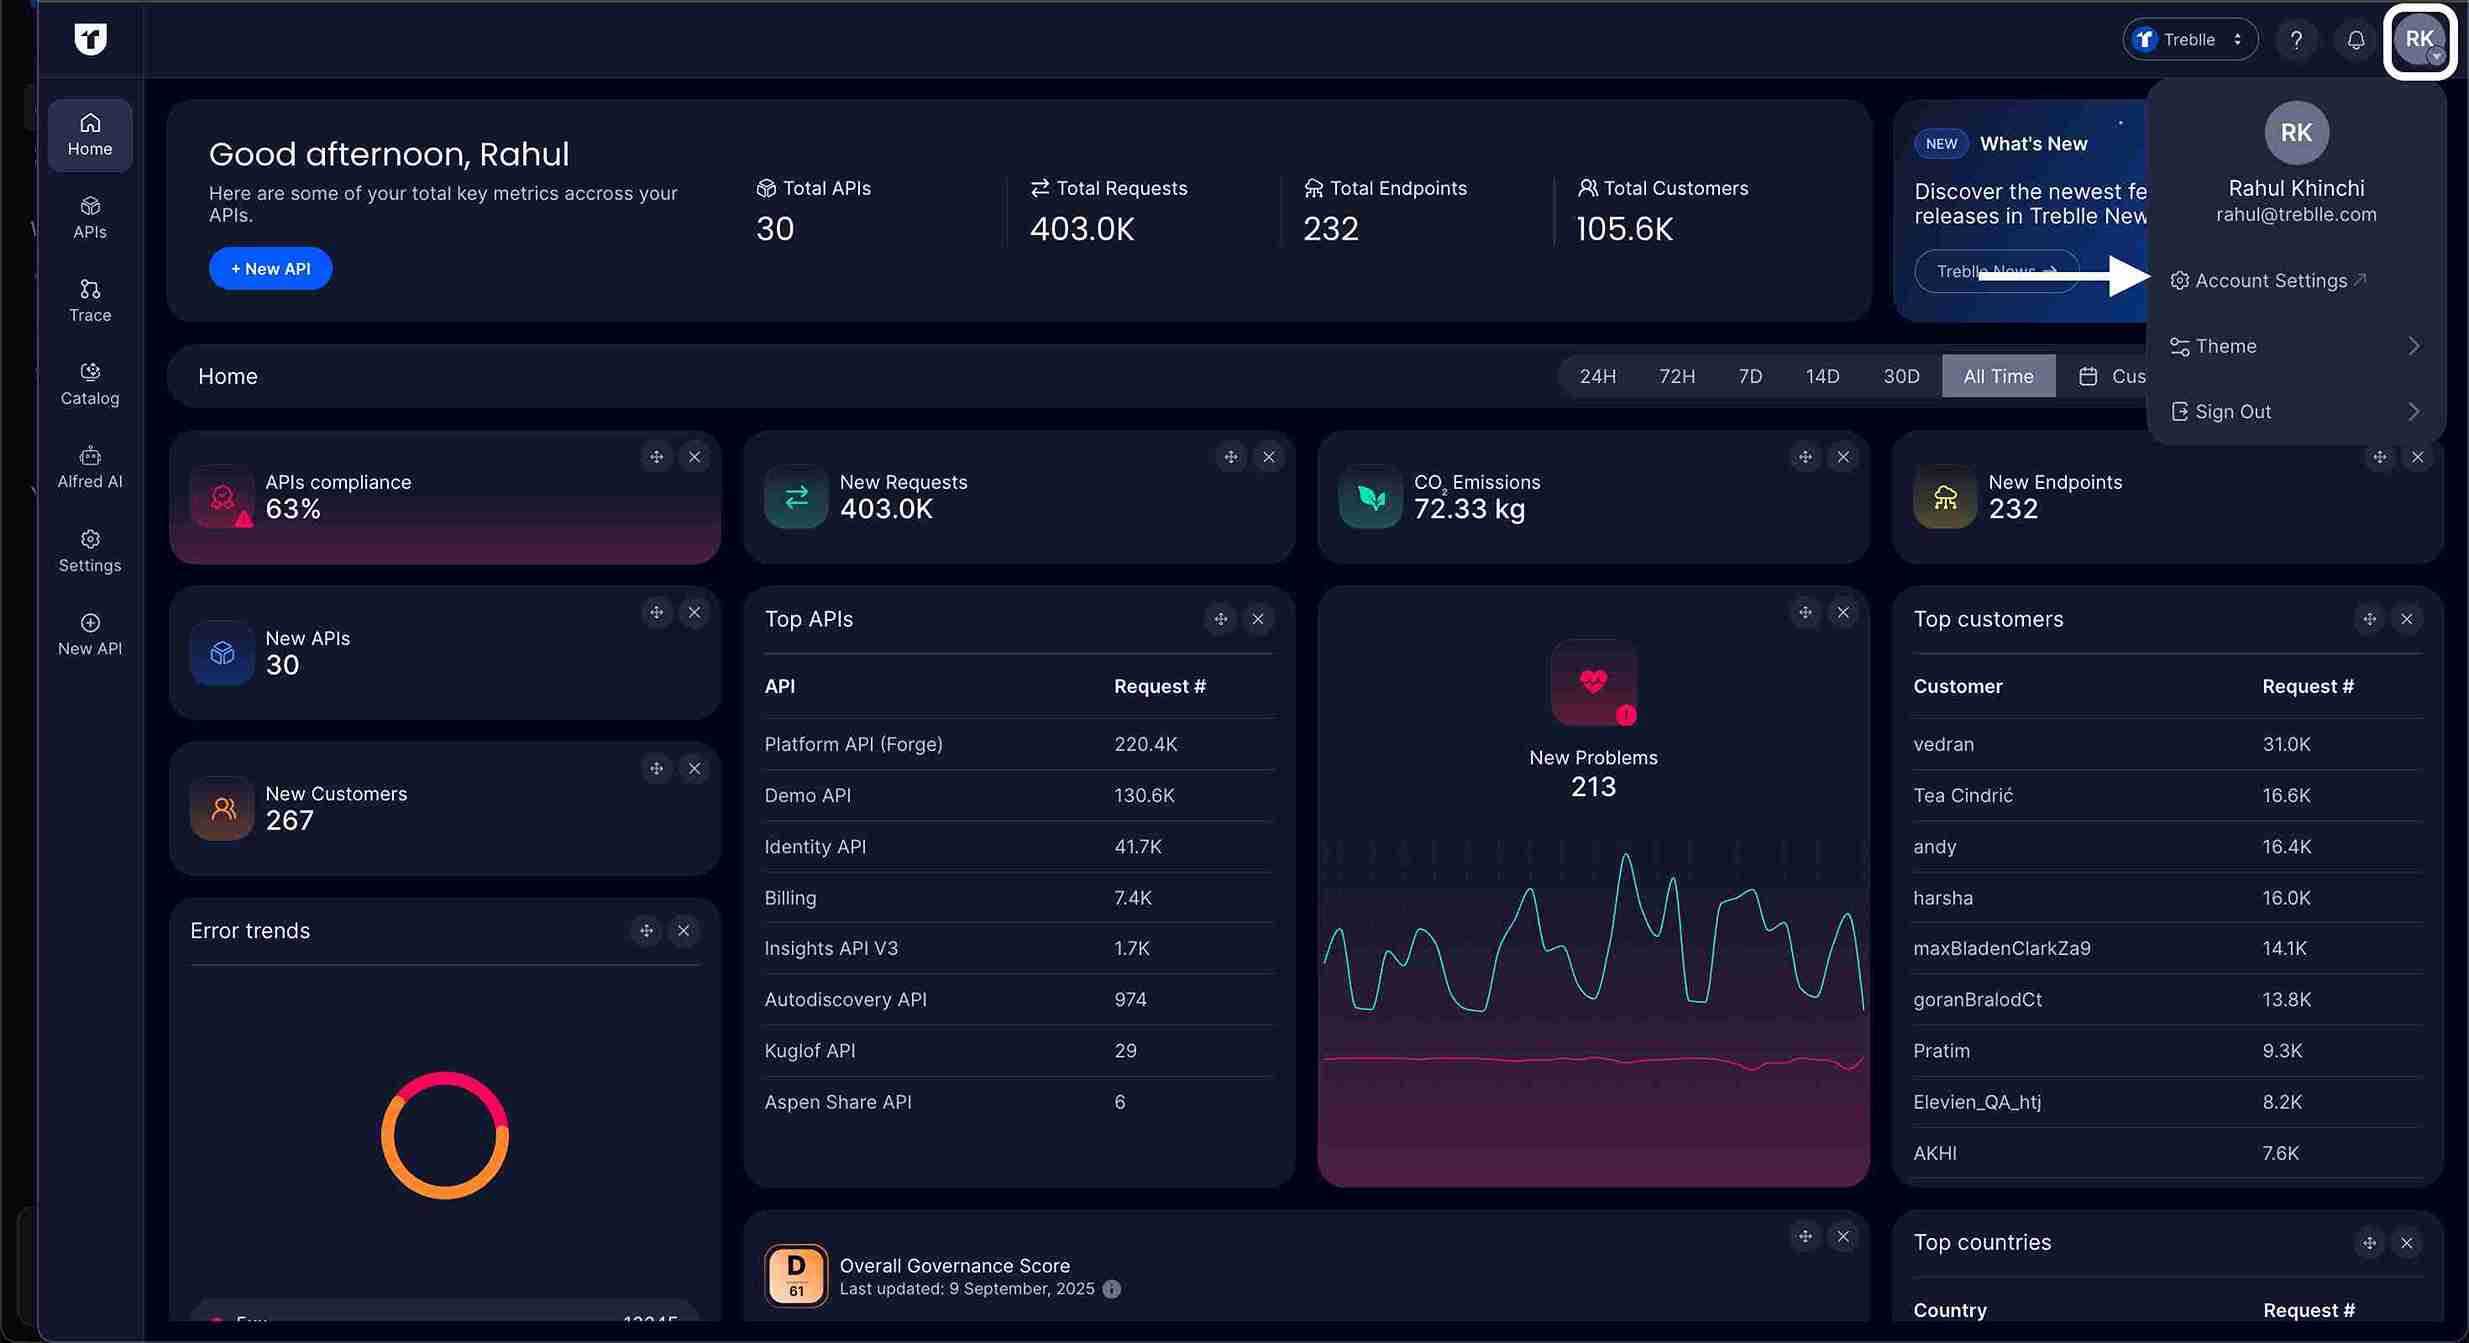Image resolution: width=2469 pixels, height=1343 pixels.
Task: Choose Sign Out from the profile menu
Action: pyautogui.click(x=2230, y=411)
